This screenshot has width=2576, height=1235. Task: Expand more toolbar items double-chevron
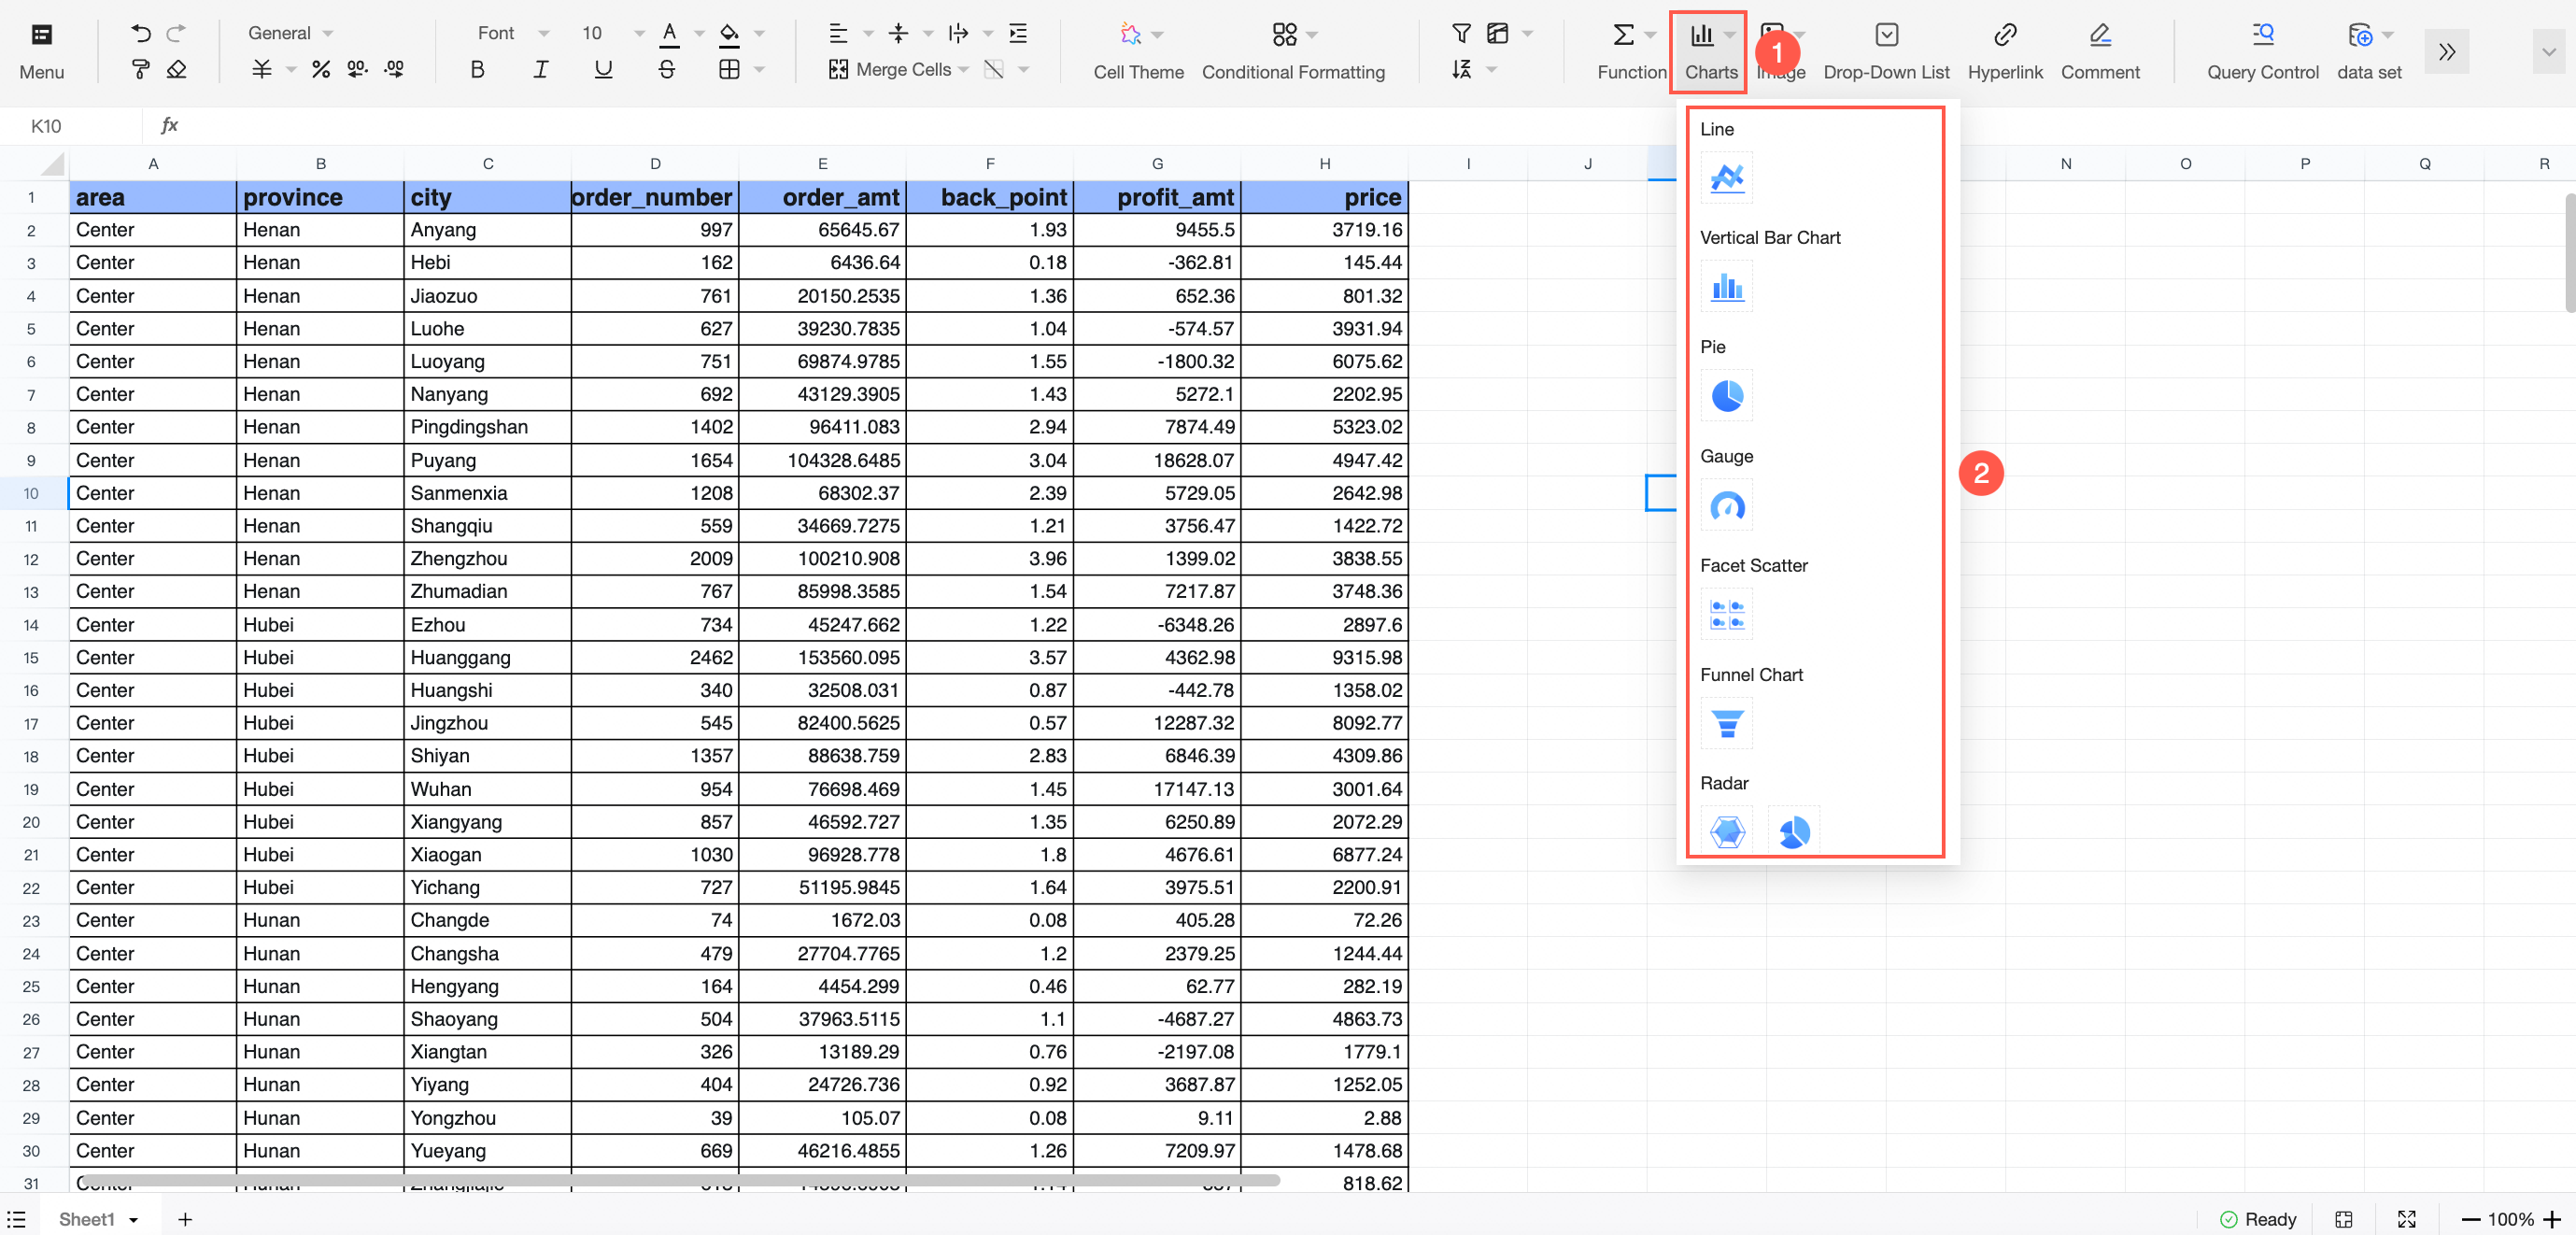pos(2447,52)
